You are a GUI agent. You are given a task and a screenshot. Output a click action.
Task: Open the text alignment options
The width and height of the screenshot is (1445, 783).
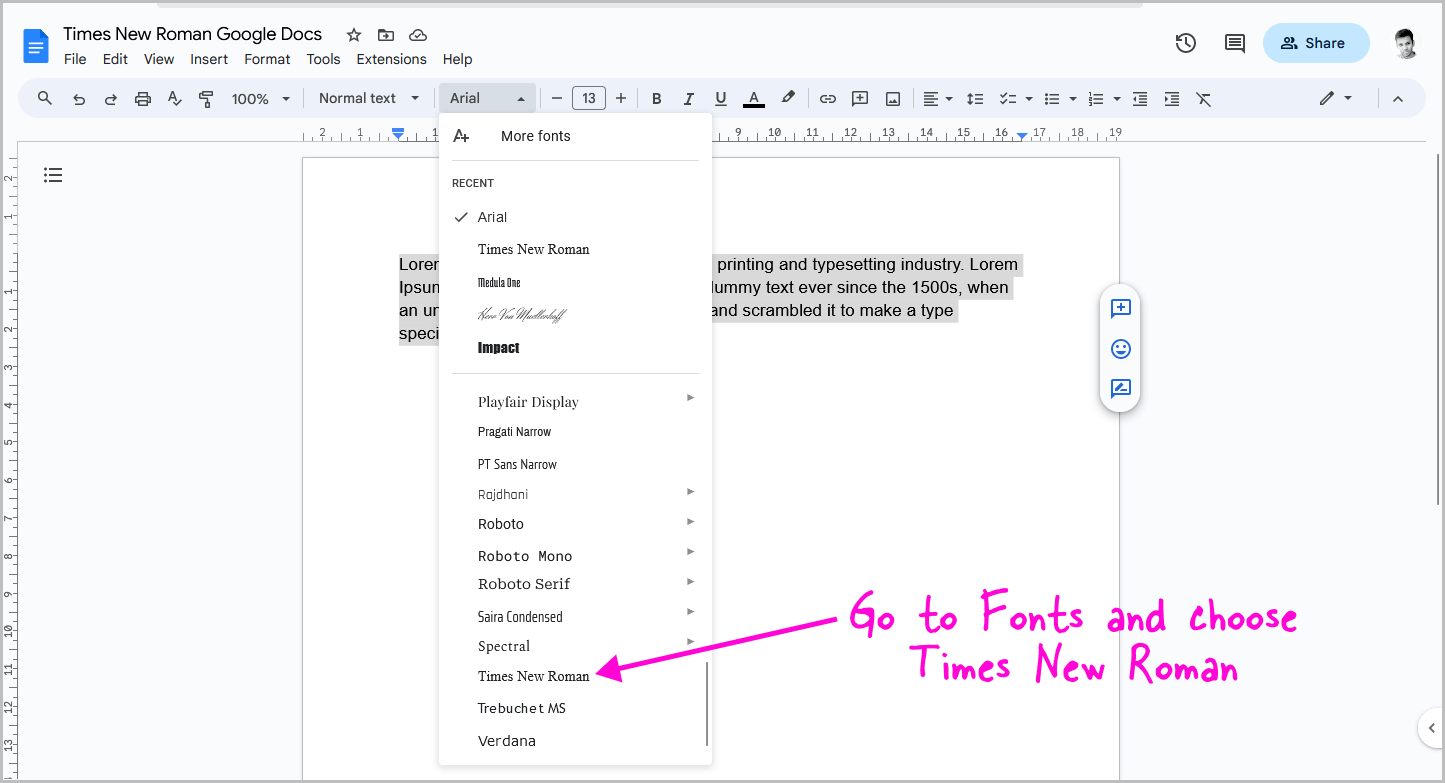click(x=937, y=98)
